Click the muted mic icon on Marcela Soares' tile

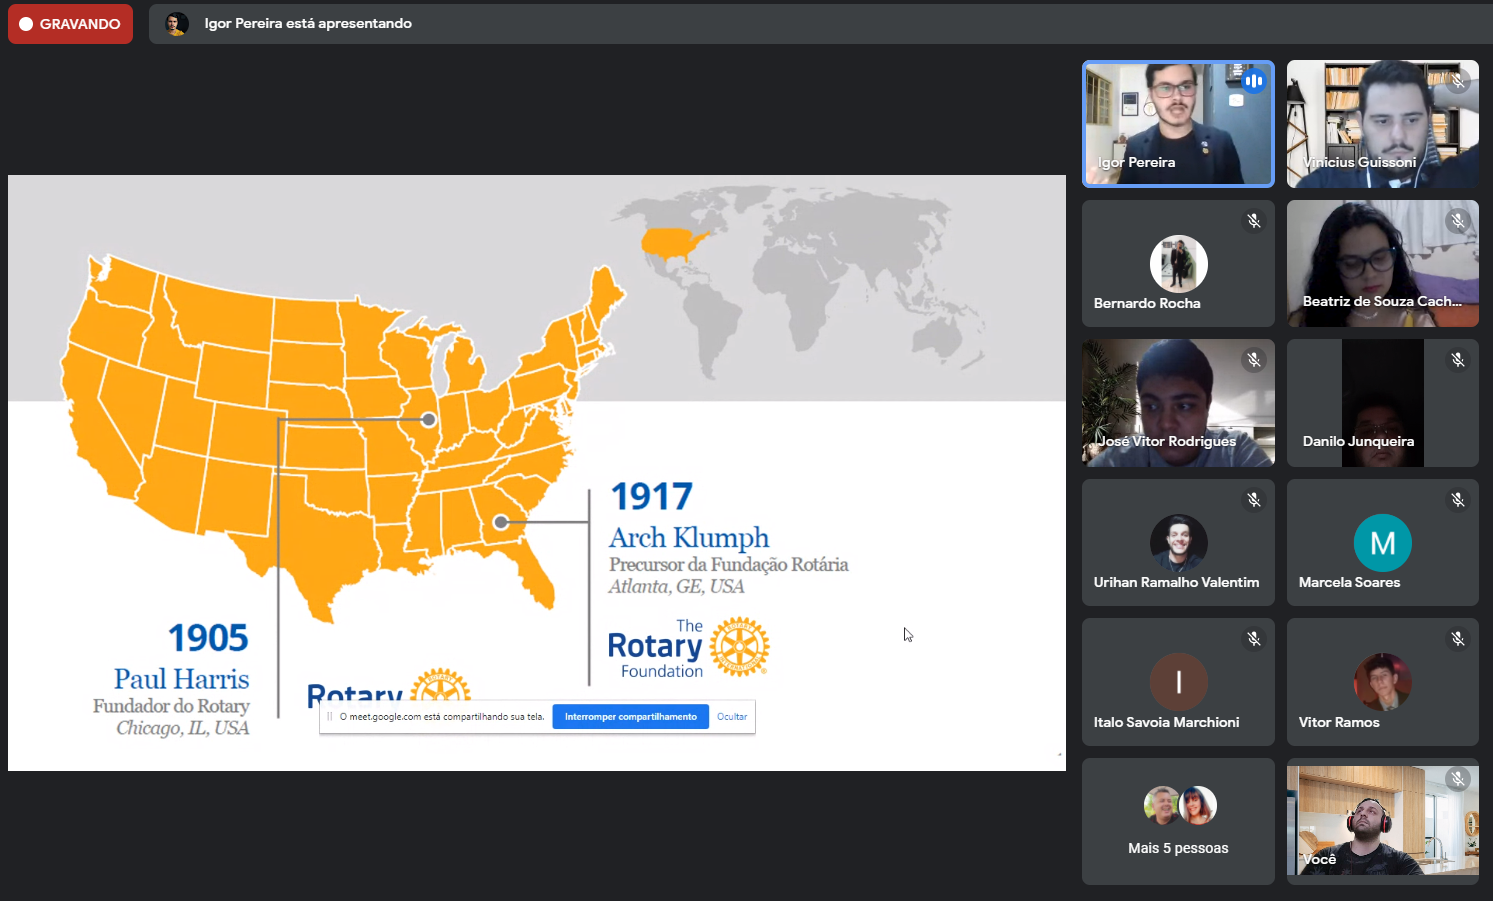[x=1458, y=500]
